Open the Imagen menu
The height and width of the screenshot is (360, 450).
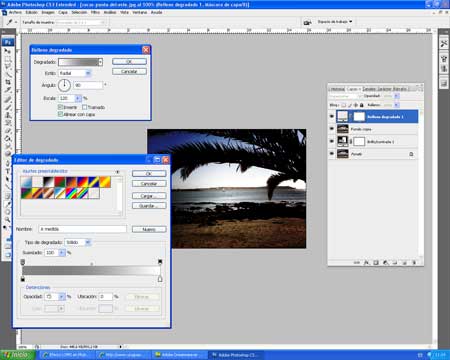tap(48, 12)
